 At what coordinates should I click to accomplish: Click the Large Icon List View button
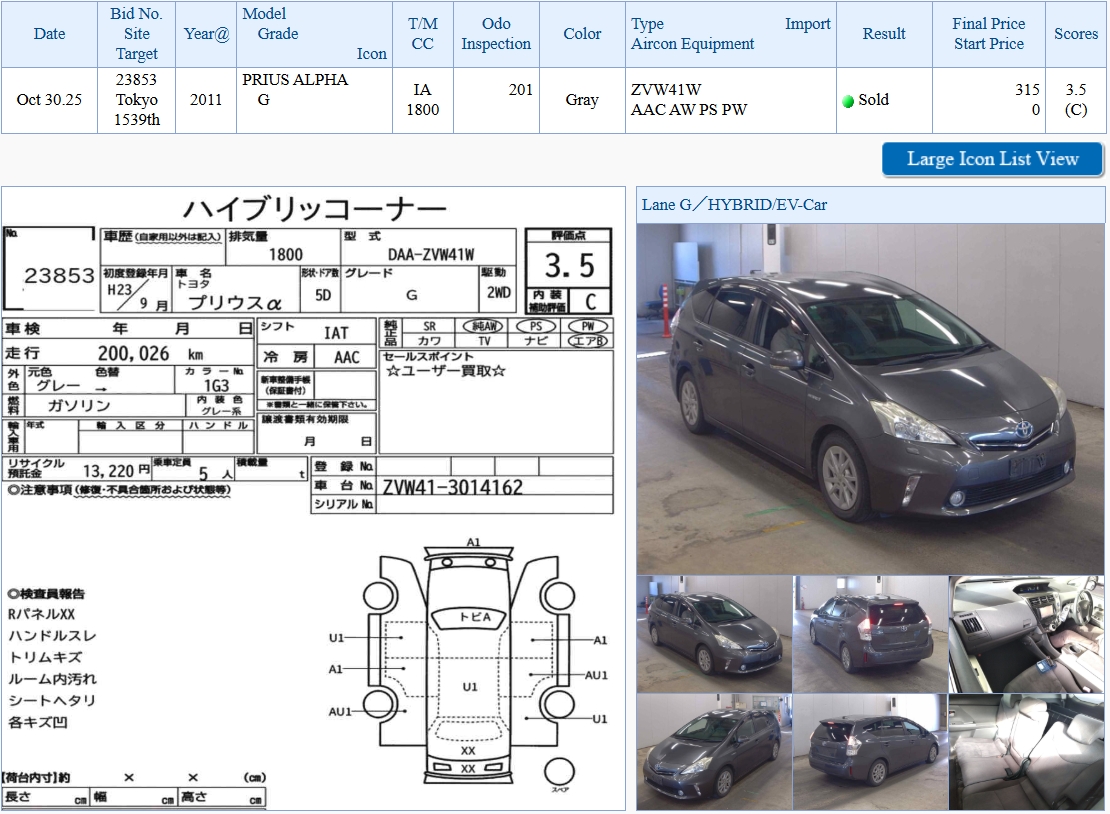(x=992, y=159)
